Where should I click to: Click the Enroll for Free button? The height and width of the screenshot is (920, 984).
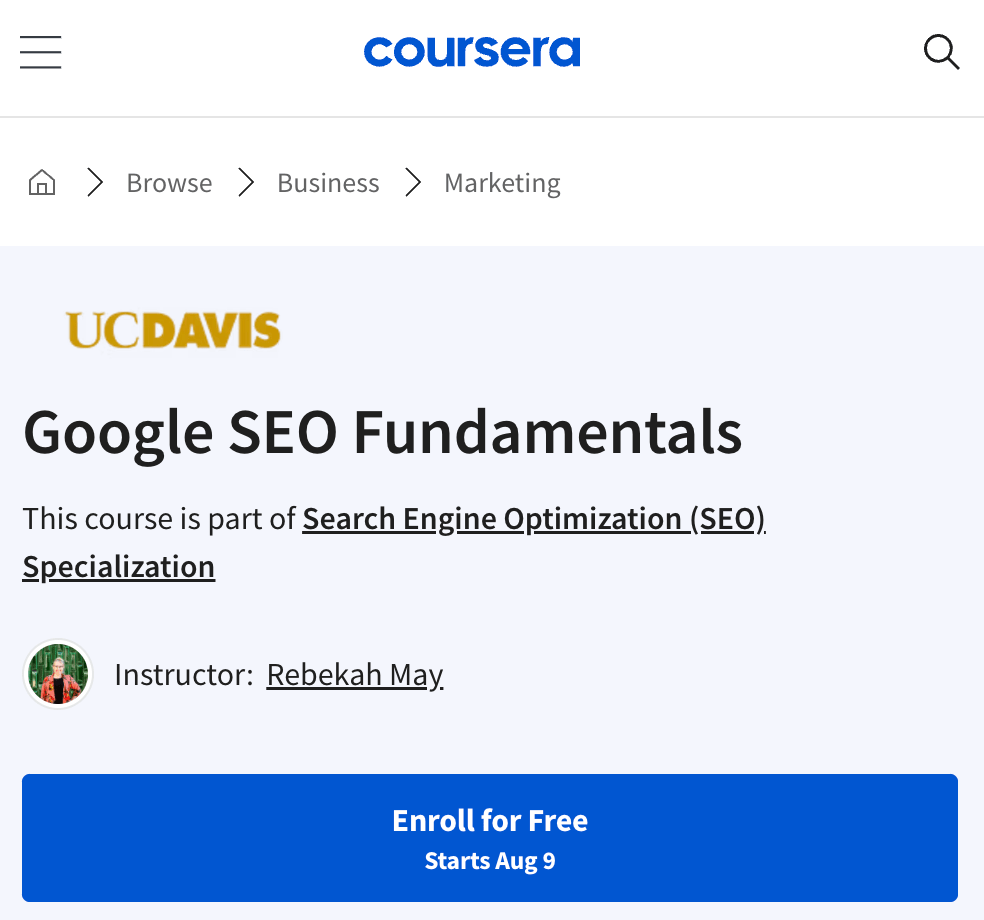click(x=490, y=838)
